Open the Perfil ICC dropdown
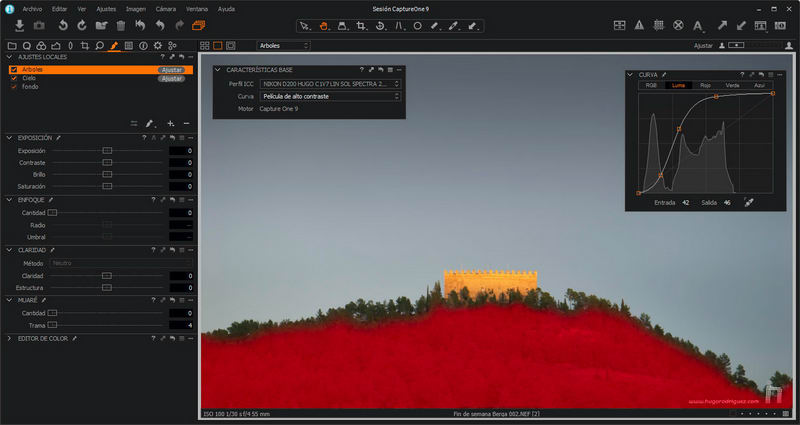 point(330,84)
